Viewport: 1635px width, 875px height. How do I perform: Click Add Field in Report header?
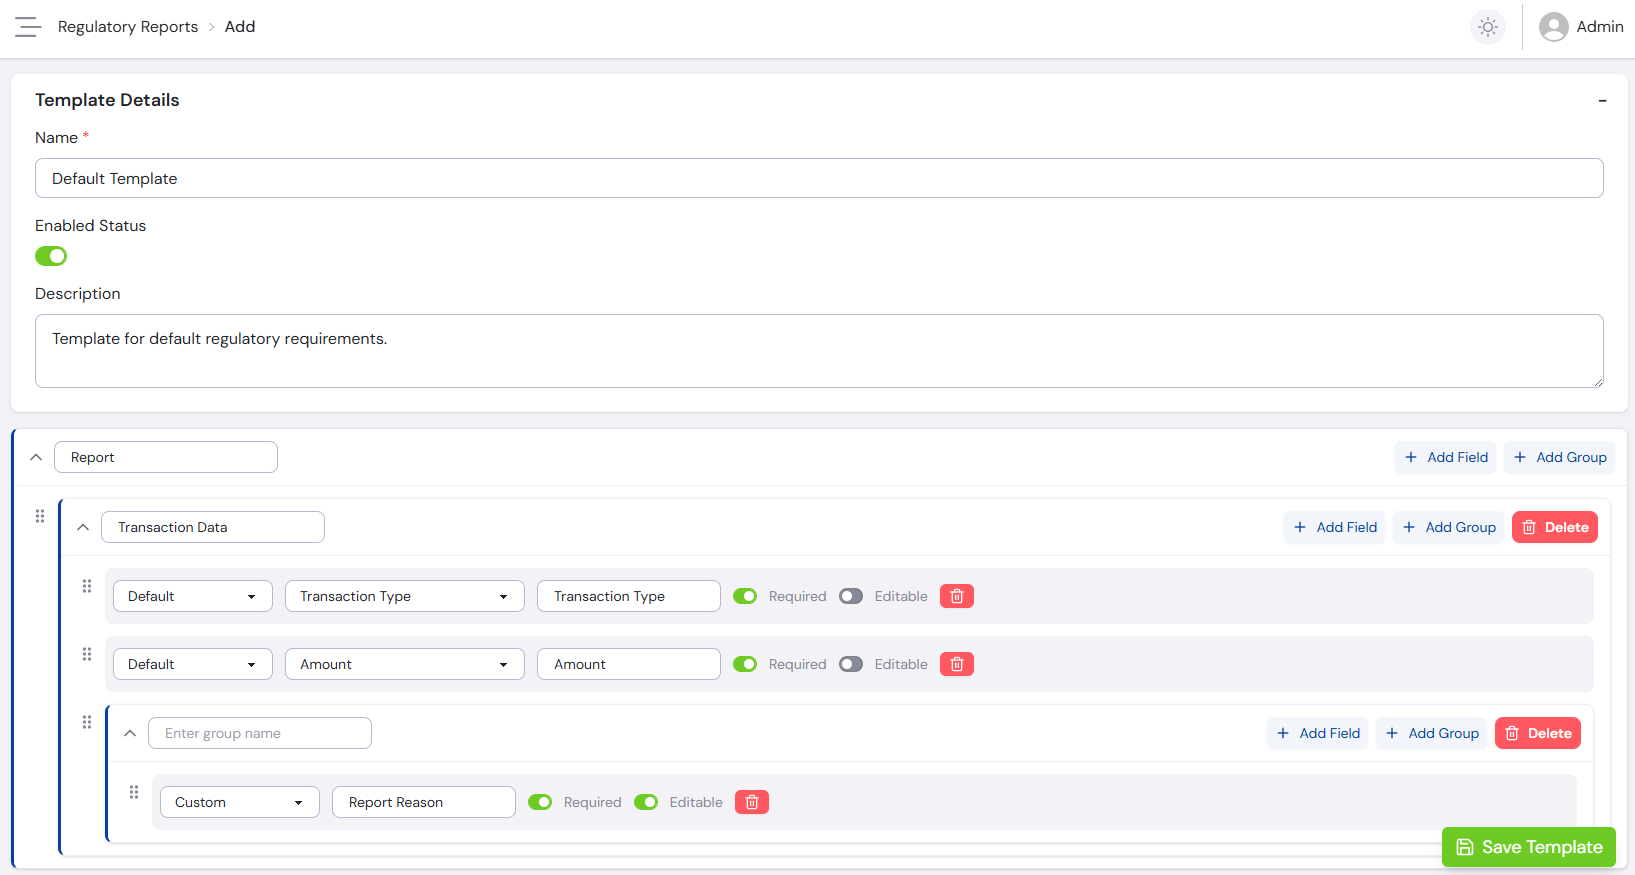pos(1446,457)
